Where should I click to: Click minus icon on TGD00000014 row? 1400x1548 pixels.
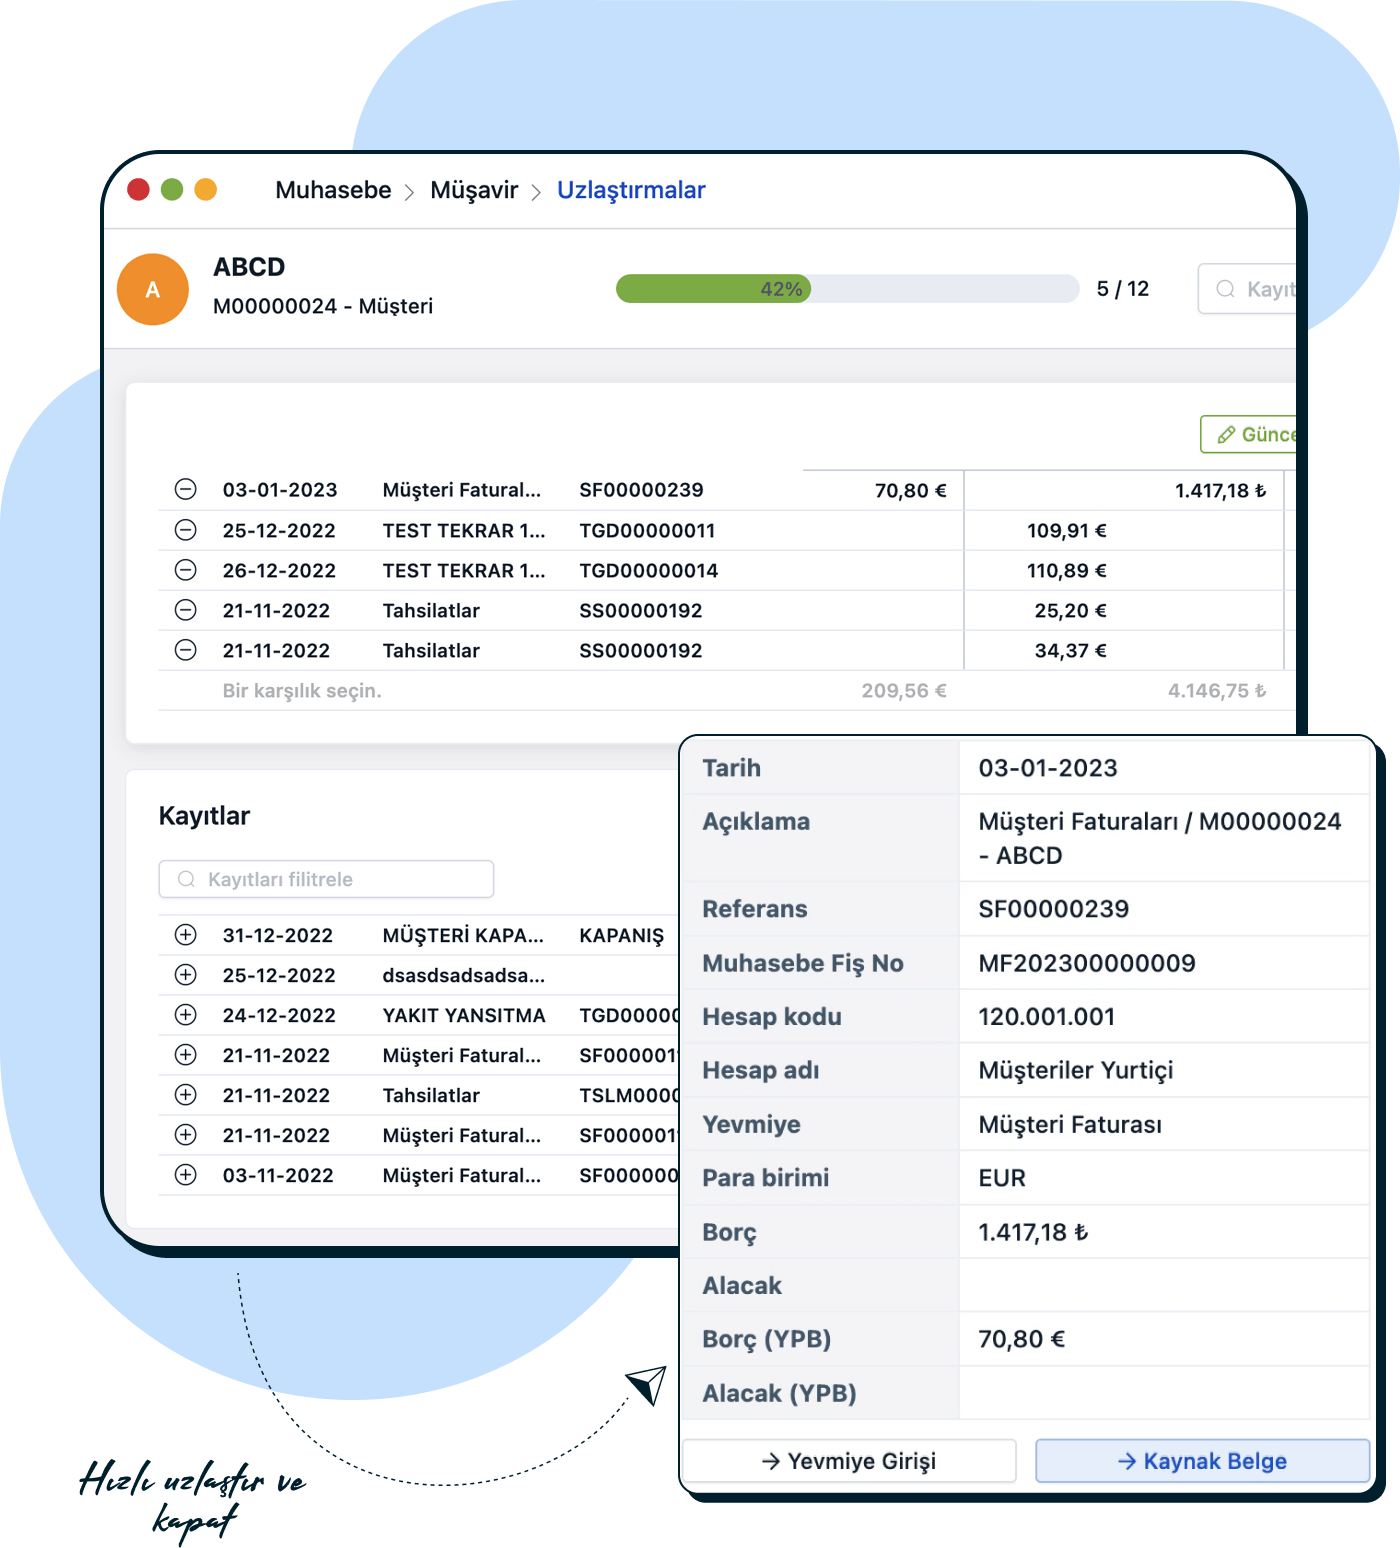click(x=186, y=570)
